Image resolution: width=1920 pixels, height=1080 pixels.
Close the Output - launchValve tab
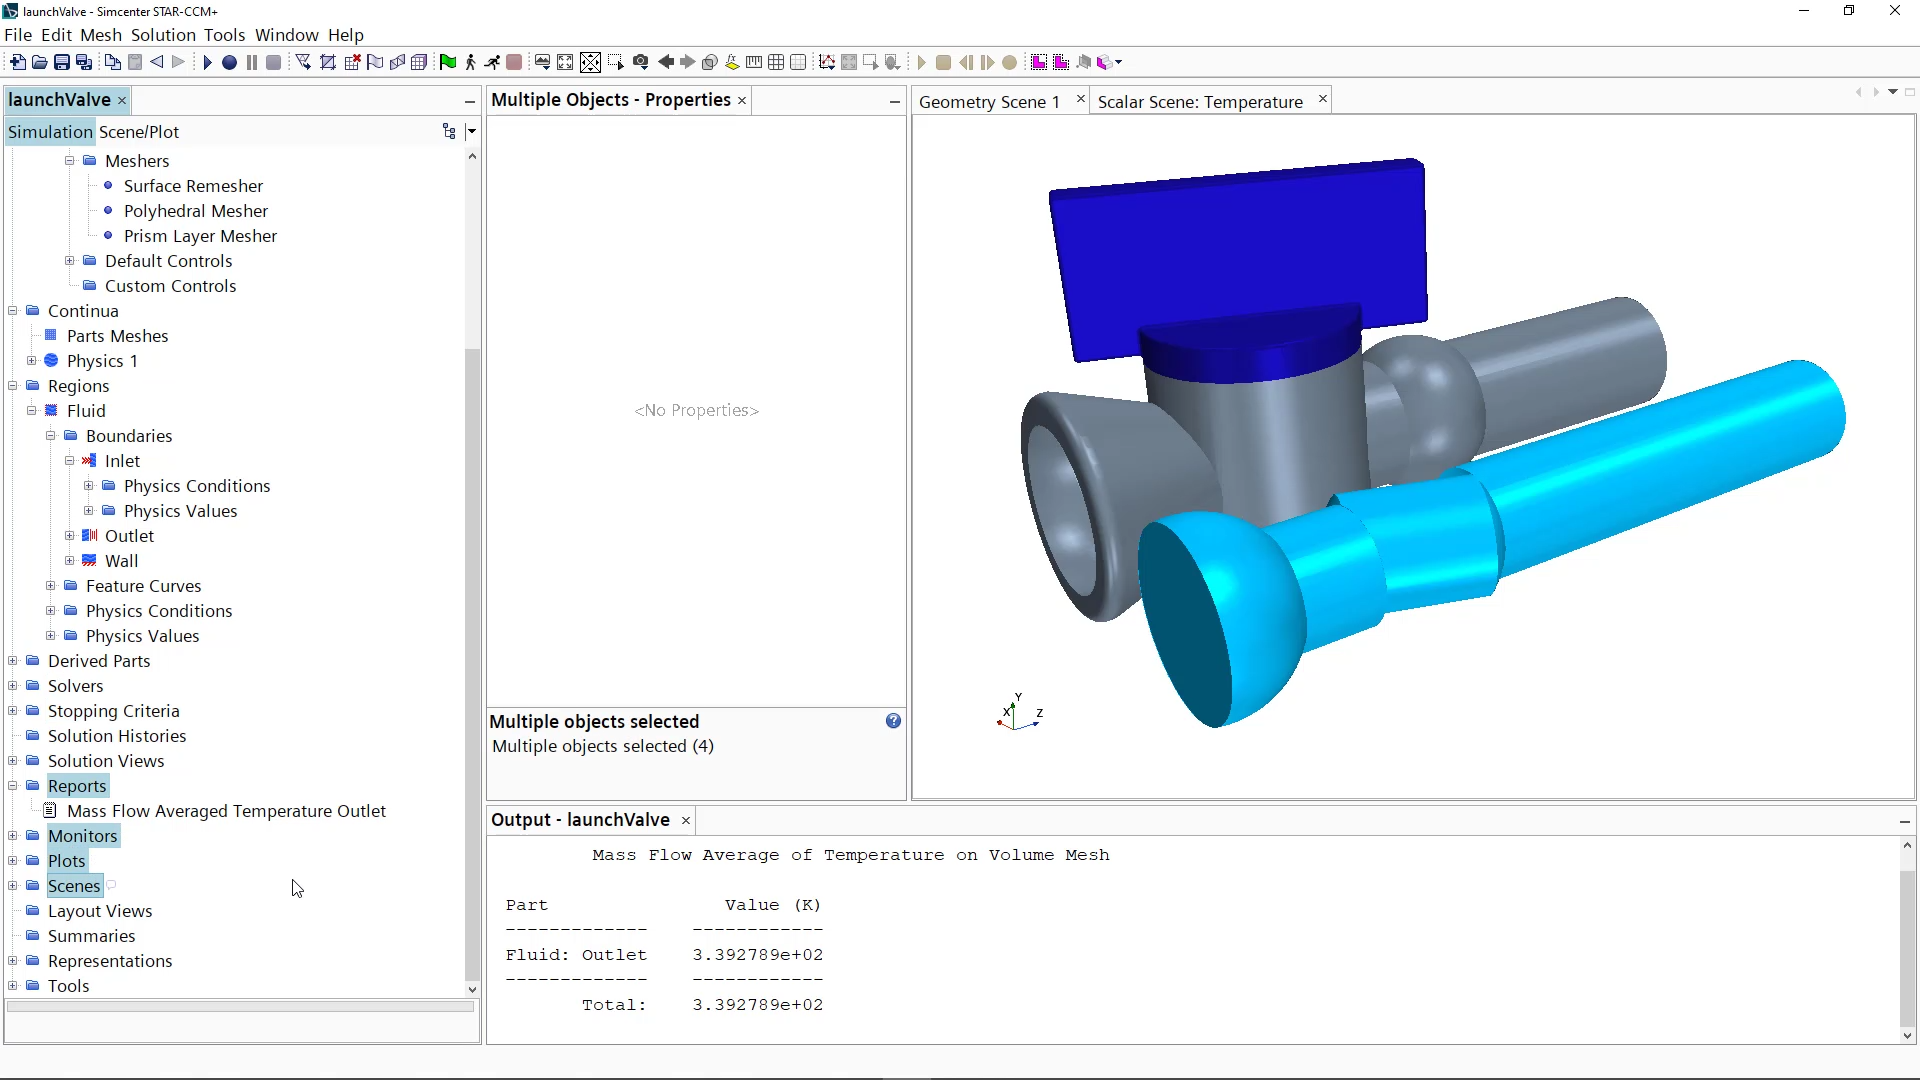tap(685, 820)
